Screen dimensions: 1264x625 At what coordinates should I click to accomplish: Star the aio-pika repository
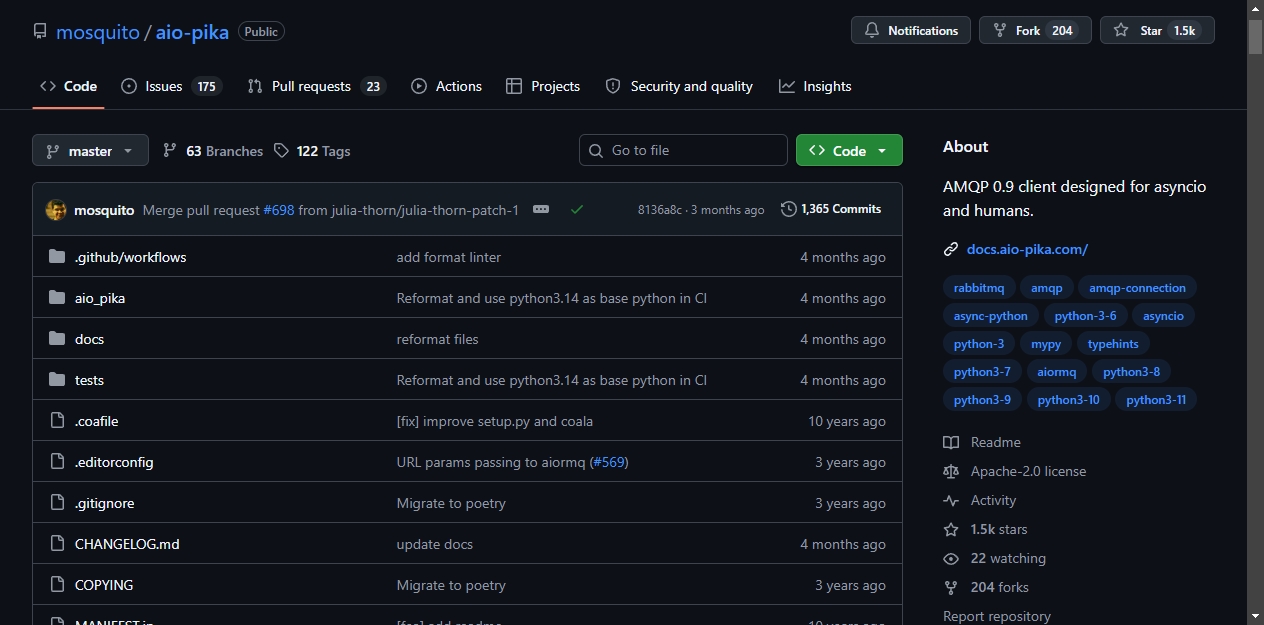[1157, 31]
